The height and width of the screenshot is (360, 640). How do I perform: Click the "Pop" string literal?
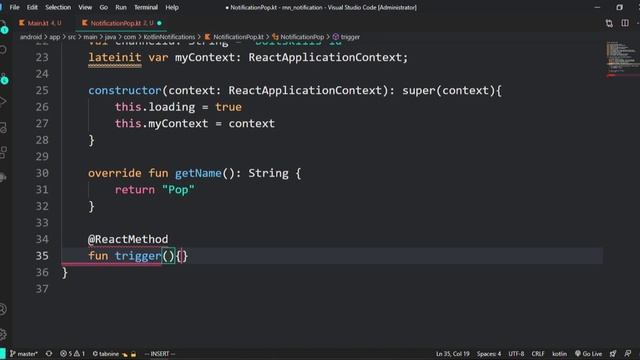tap(178, 190)
